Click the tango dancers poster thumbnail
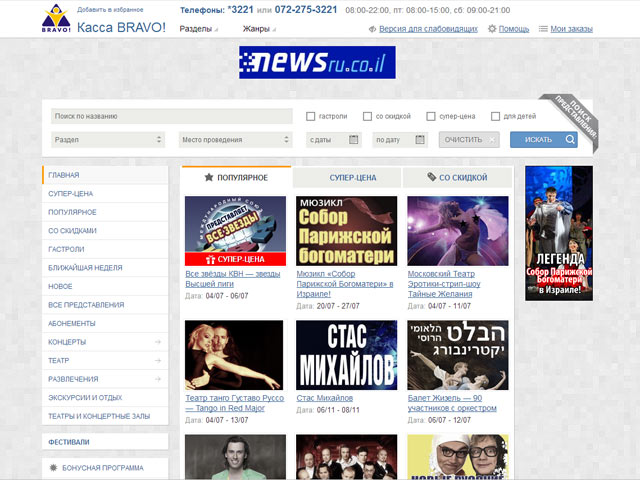640x480 pixels. click(x=234, y=355)
